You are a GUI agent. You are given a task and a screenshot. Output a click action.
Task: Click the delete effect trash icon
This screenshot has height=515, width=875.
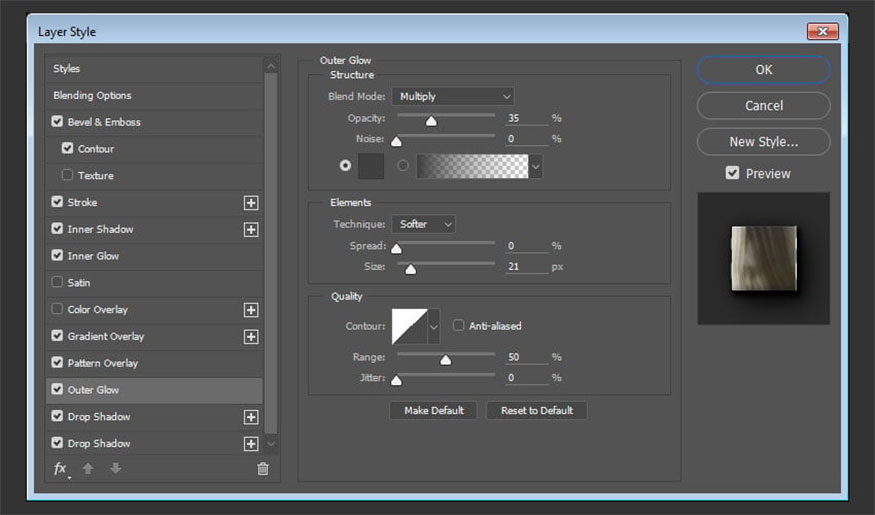click(263, 468)
